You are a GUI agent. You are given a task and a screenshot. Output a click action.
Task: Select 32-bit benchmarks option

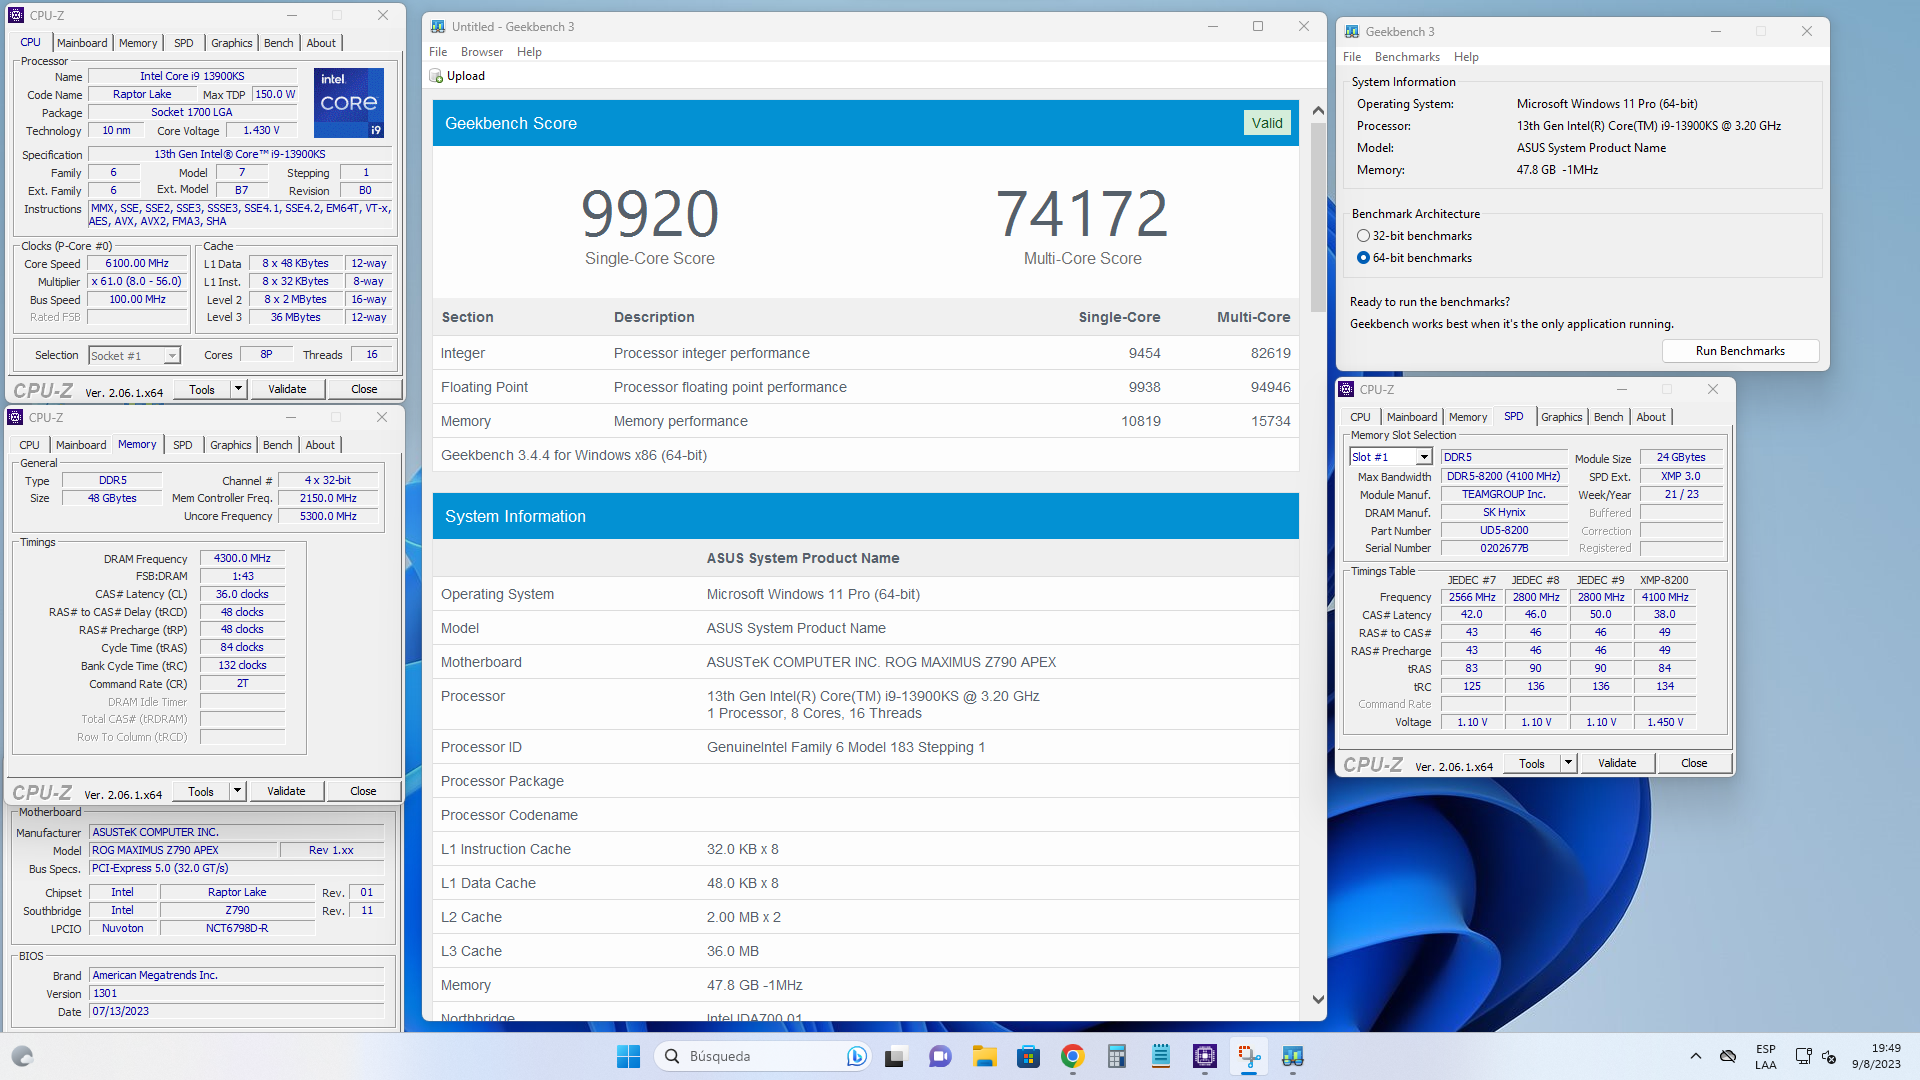(1363, 236)
